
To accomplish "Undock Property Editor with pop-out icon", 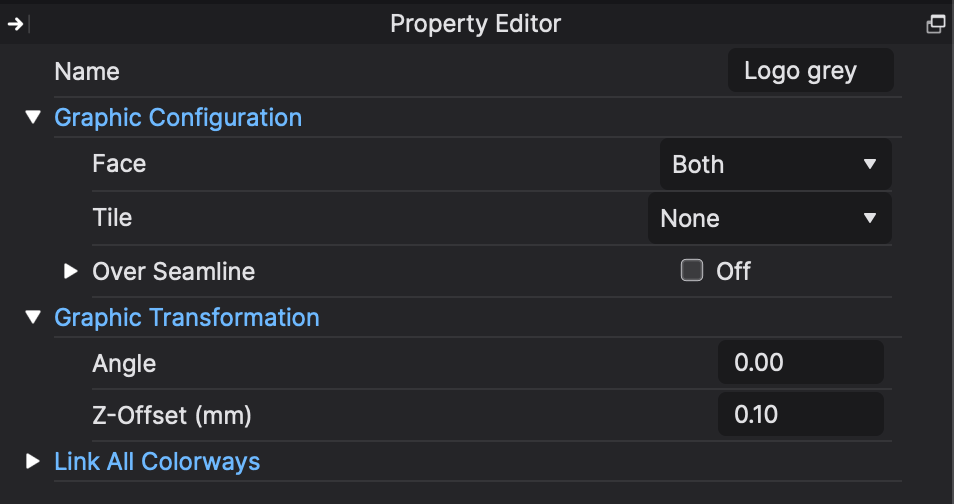I will click(x=936, y=24).
